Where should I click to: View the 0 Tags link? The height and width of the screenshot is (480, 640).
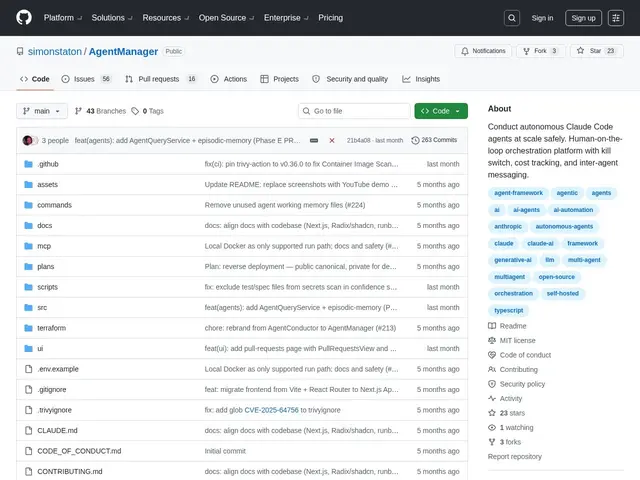[147, 111]
